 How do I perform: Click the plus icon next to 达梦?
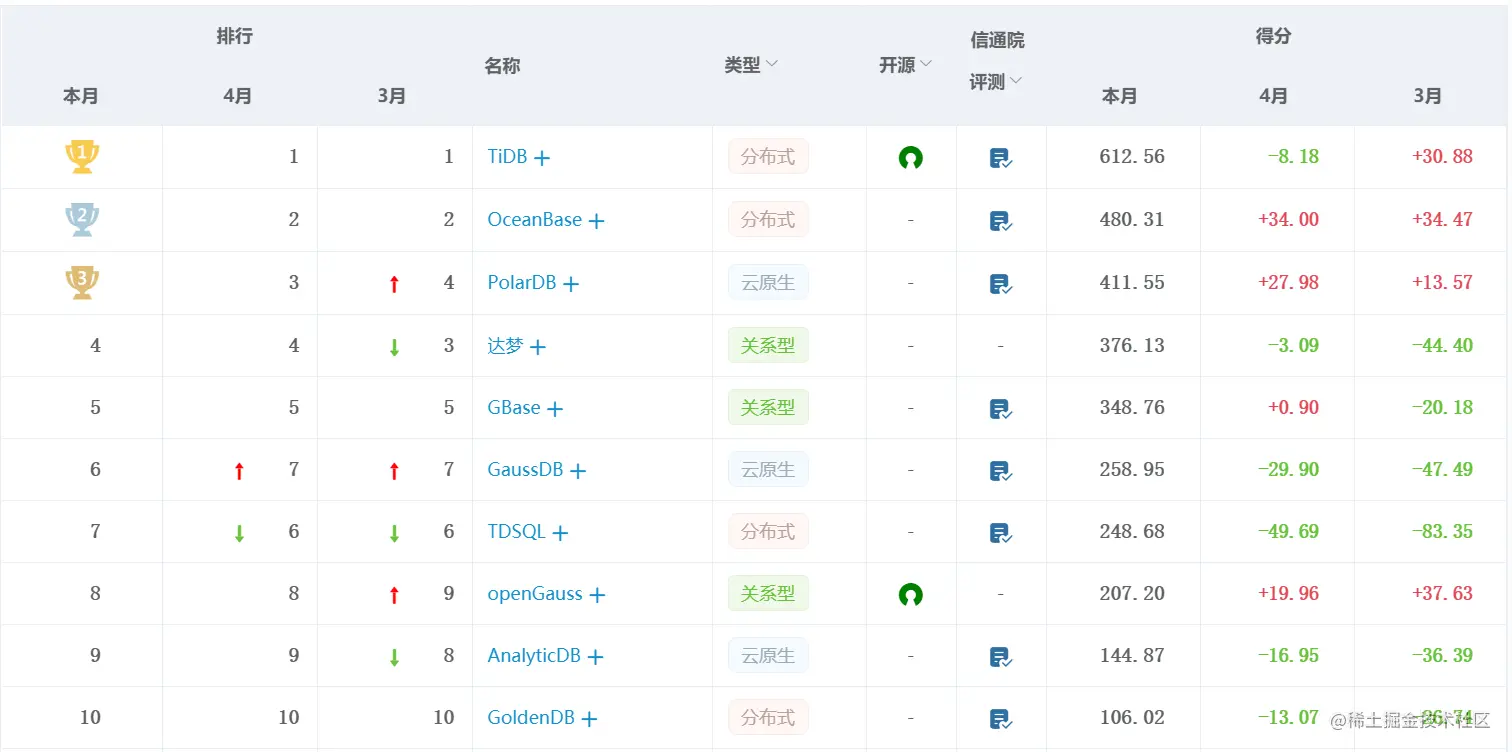(538, 347)
